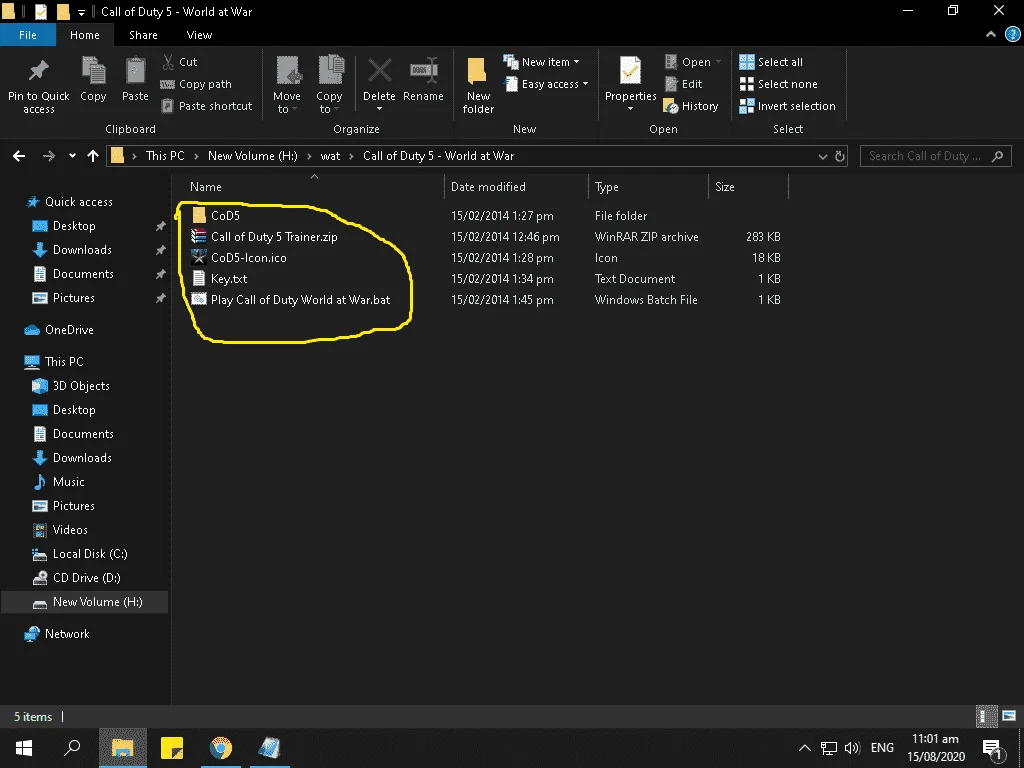1024x768 pixels.
Task: Open the File ribbon tab
Action: click(x=28, y=35)
